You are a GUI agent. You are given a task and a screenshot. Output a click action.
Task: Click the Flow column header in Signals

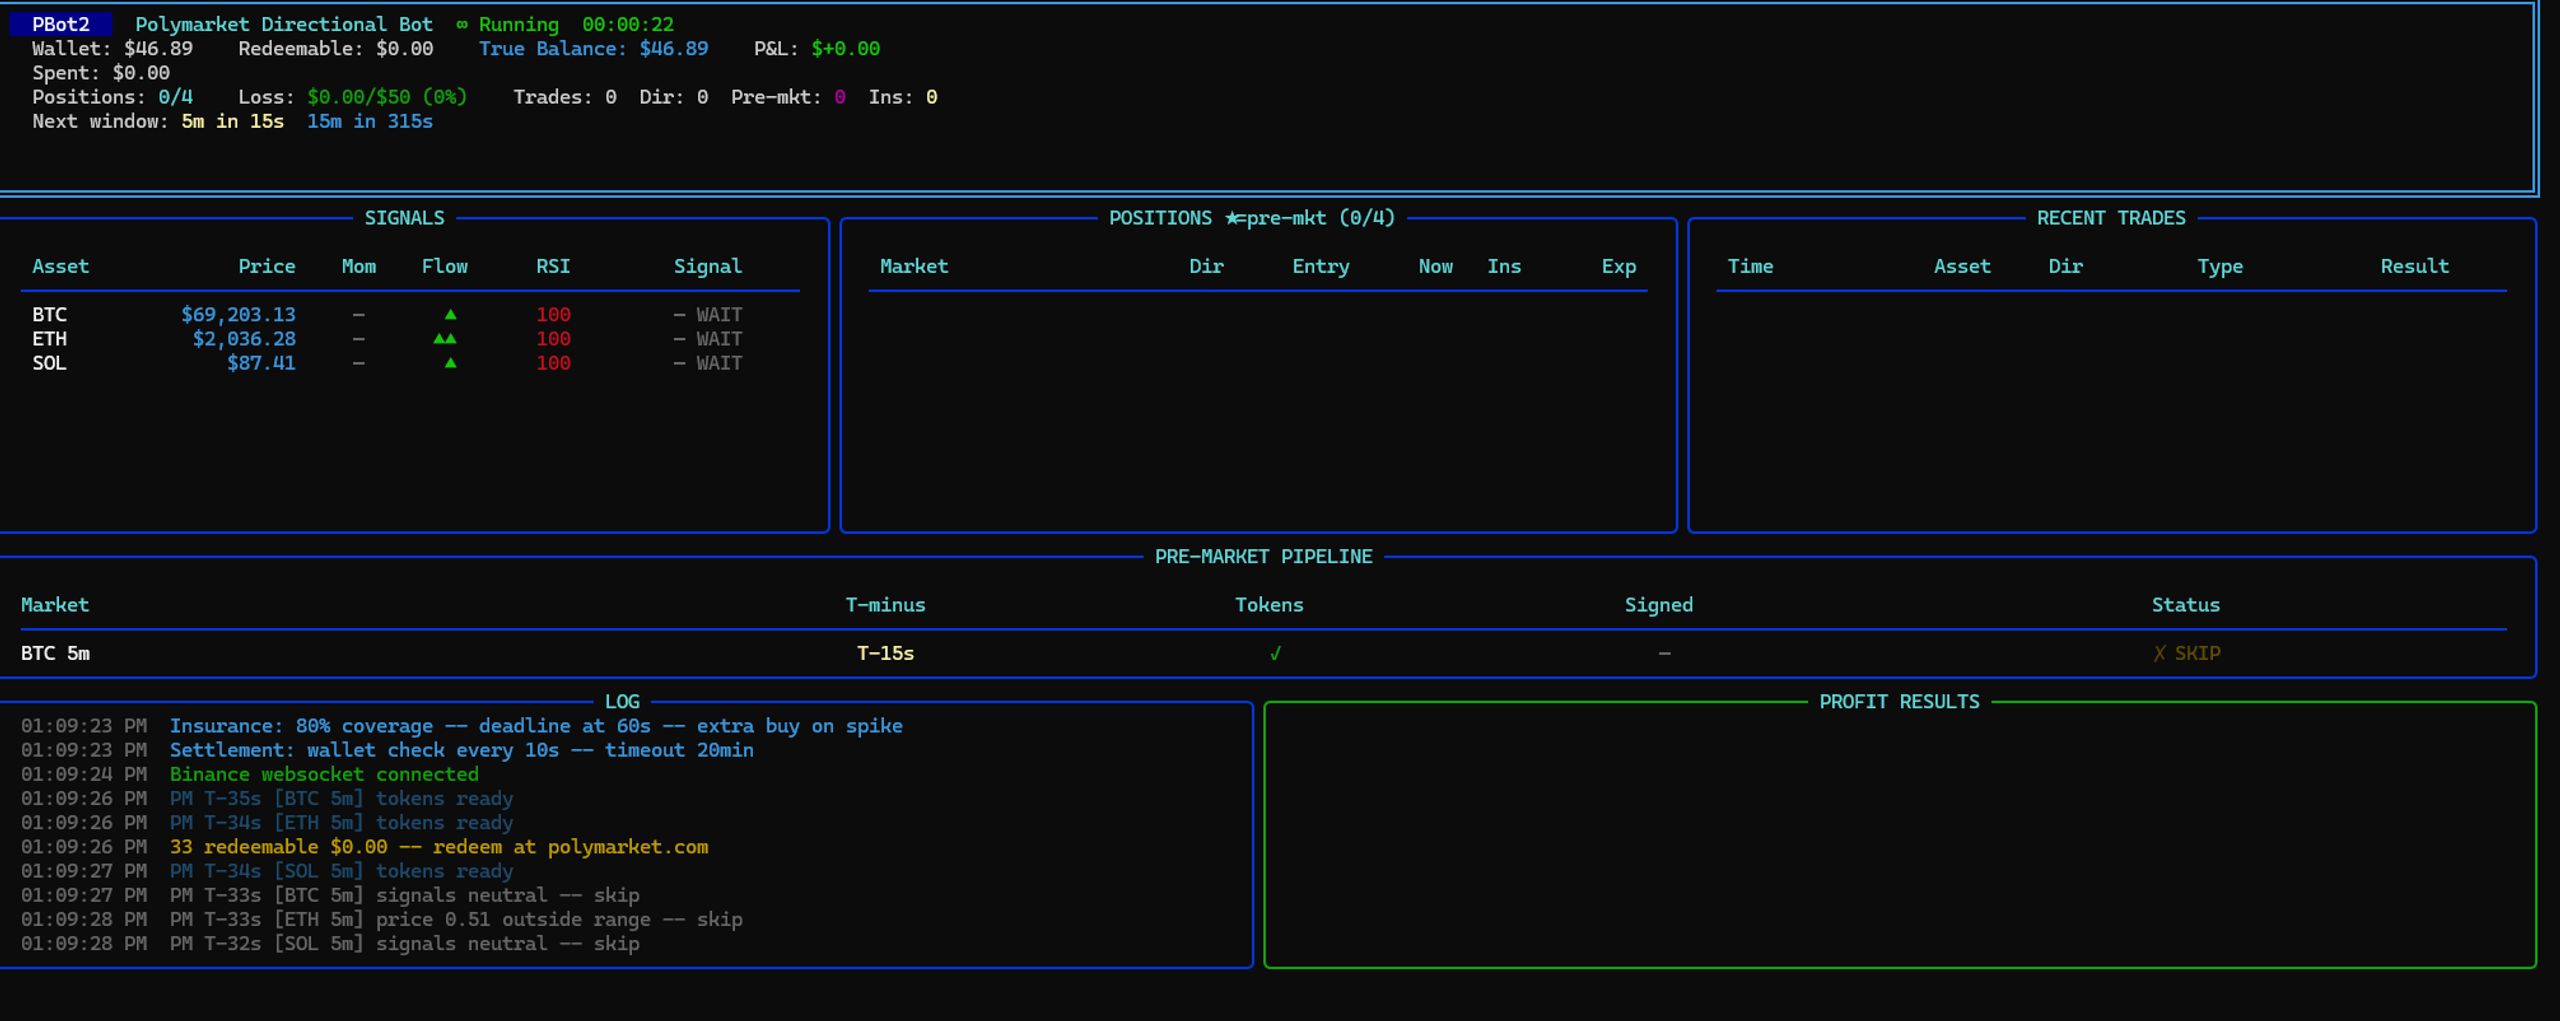[x=445, y=266]
